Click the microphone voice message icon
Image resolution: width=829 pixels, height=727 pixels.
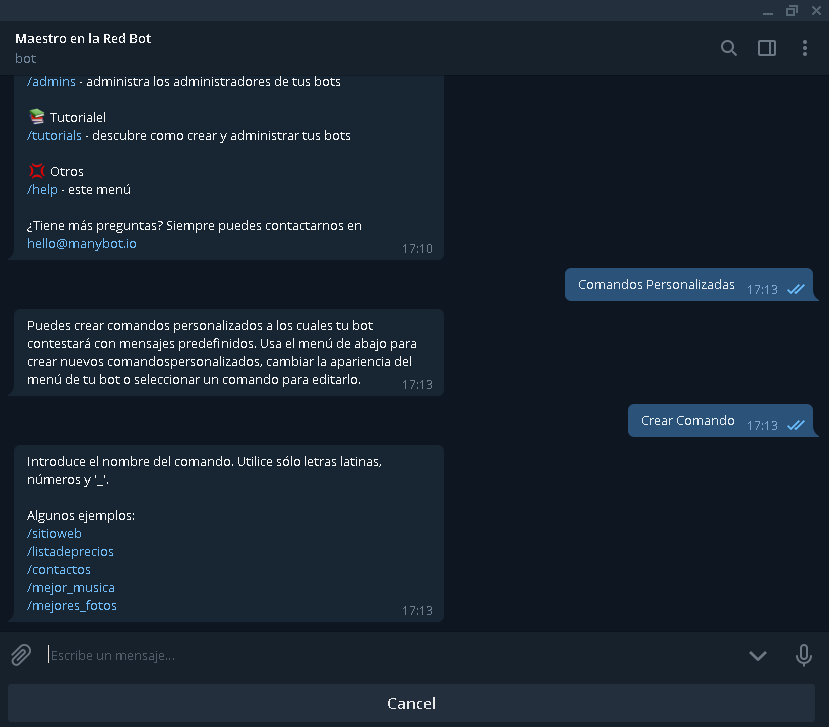point(804,655)
